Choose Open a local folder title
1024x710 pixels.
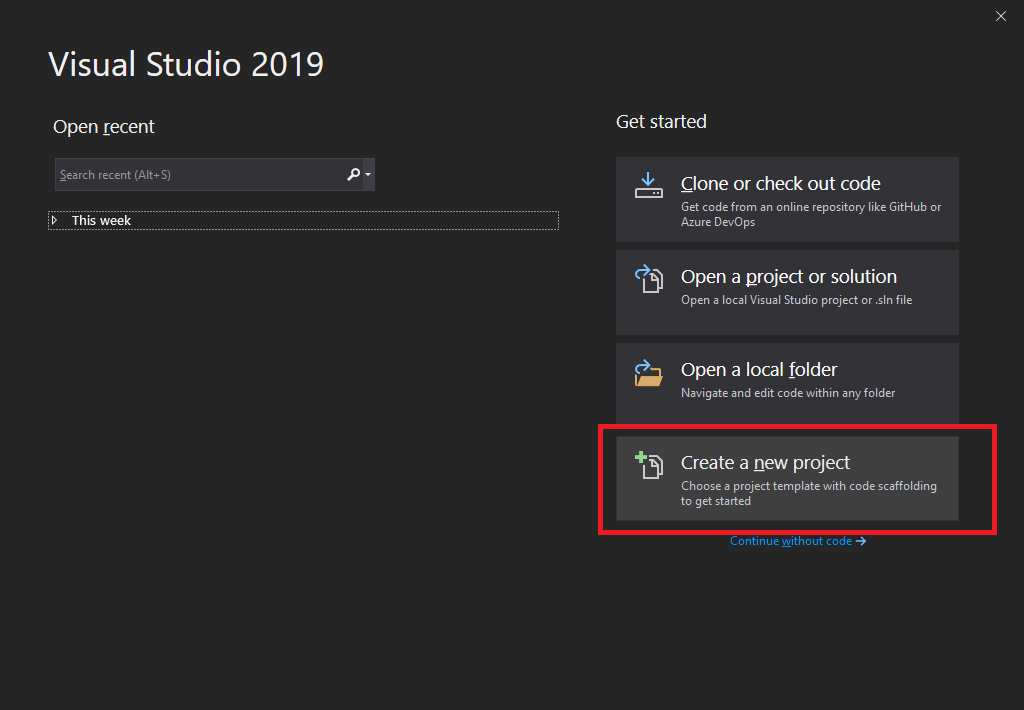(x=759, y=370)
